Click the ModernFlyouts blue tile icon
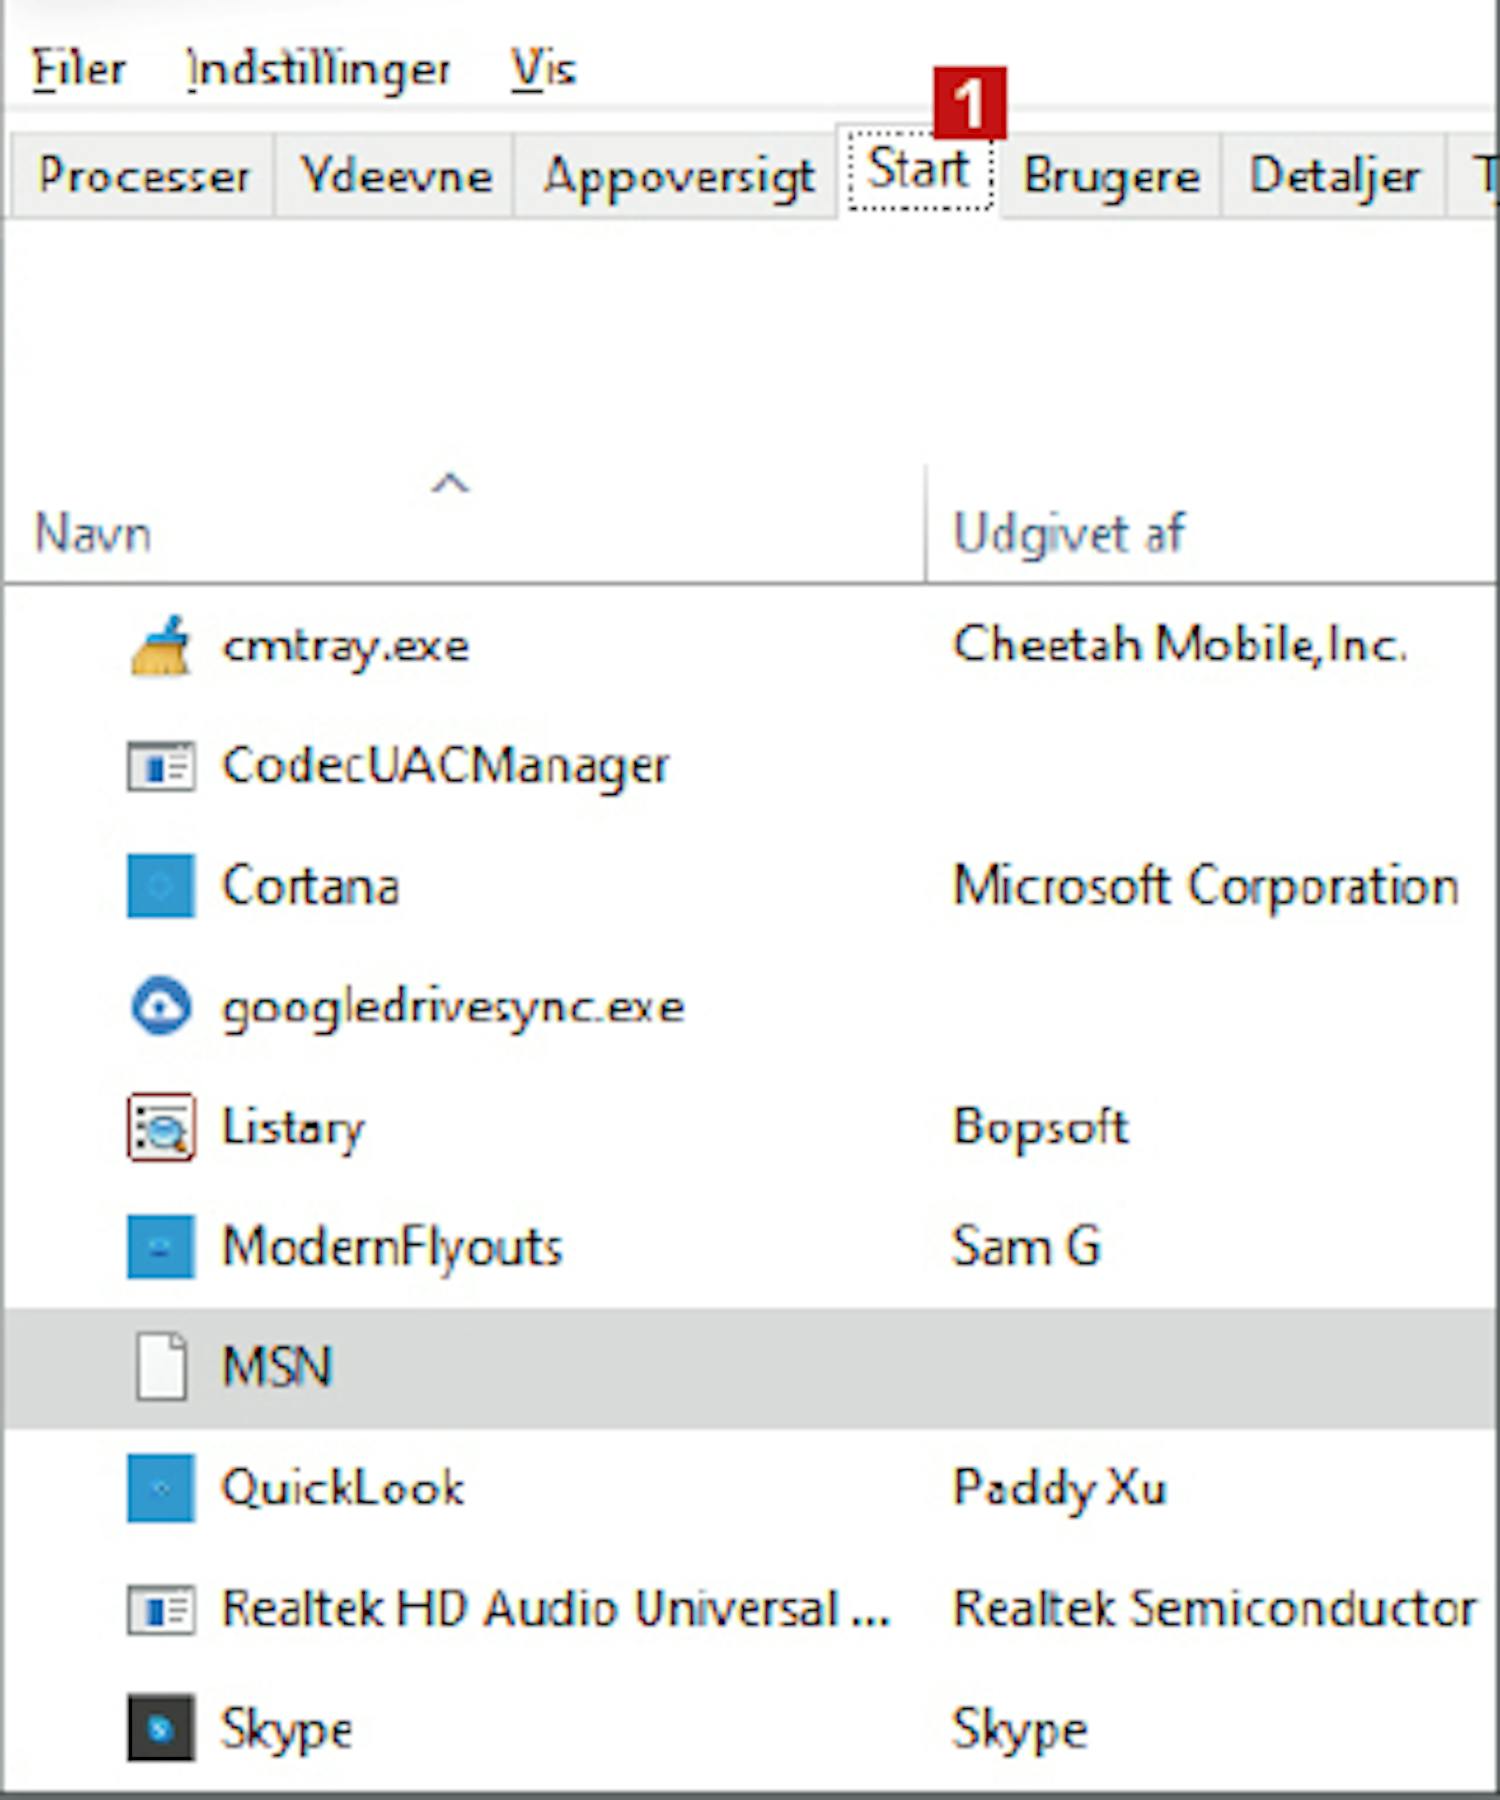Viewport: 1500px width, 1800px height. click(160, 1247)
